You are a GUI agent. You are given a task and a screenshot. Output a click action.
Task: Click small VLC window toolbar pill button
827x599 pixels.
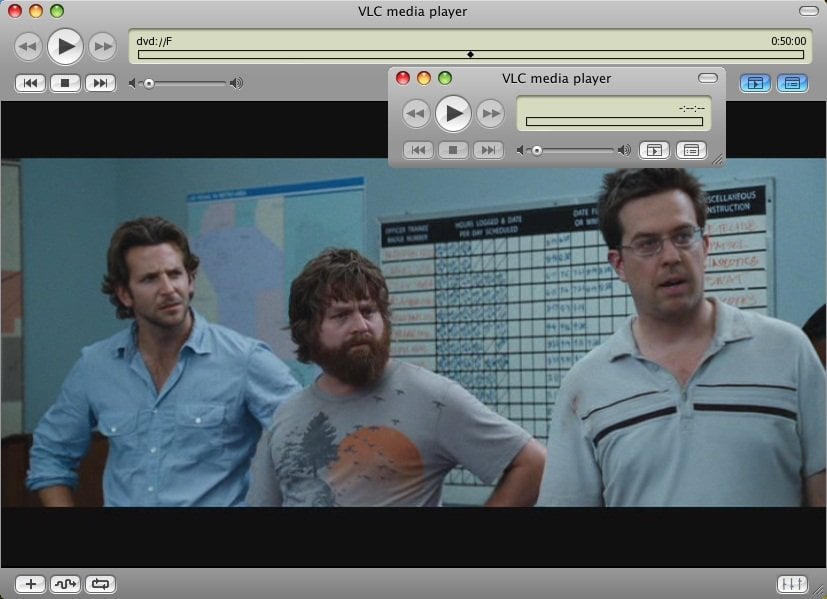(707, 78)
